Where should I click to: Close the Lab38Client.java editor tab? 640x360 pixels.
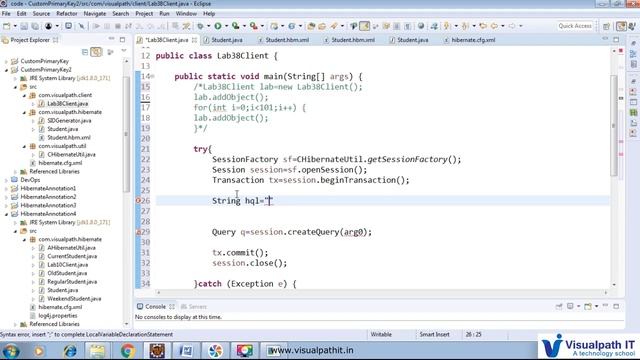(194, 40)
